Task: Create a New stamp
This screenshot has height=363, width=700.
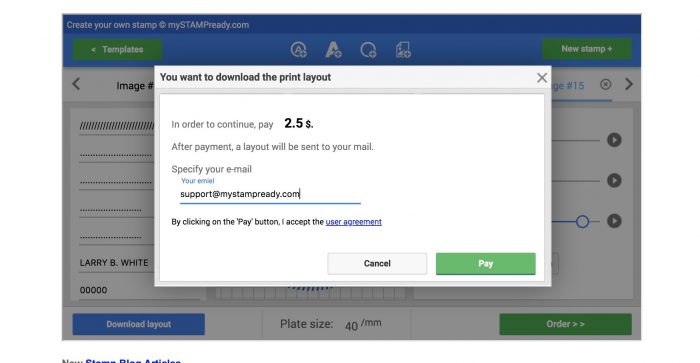Action: [x=587, y=49]
